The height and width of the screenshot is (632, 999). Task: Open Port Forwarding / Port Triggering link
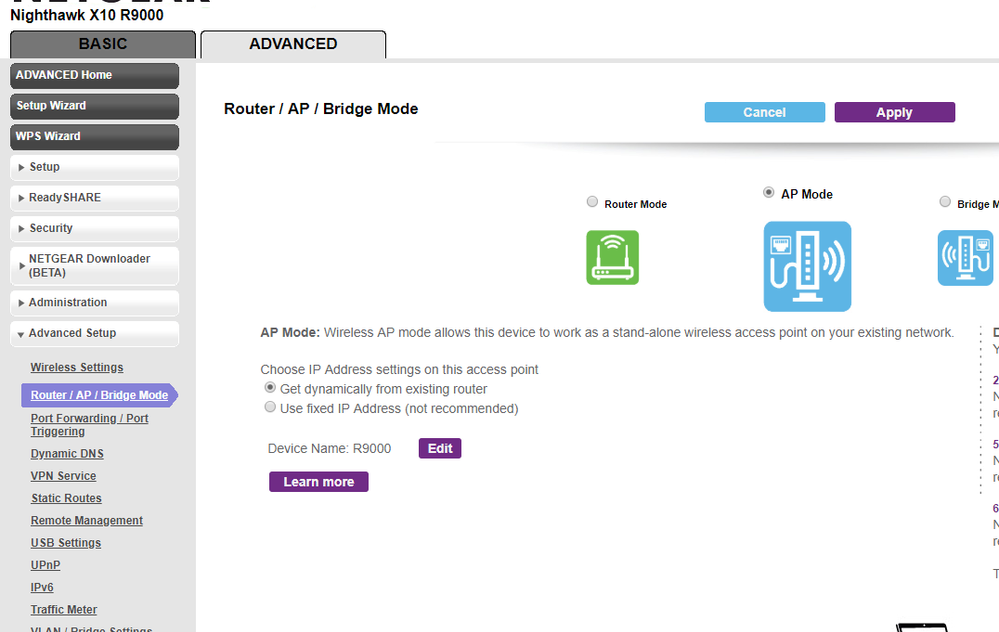pyautogui.click(x=89, y=425)
